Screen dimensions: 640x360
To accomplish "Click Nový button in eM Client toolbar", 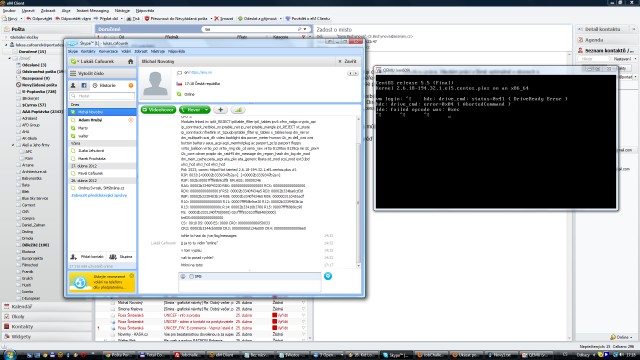I will (10, 19).
